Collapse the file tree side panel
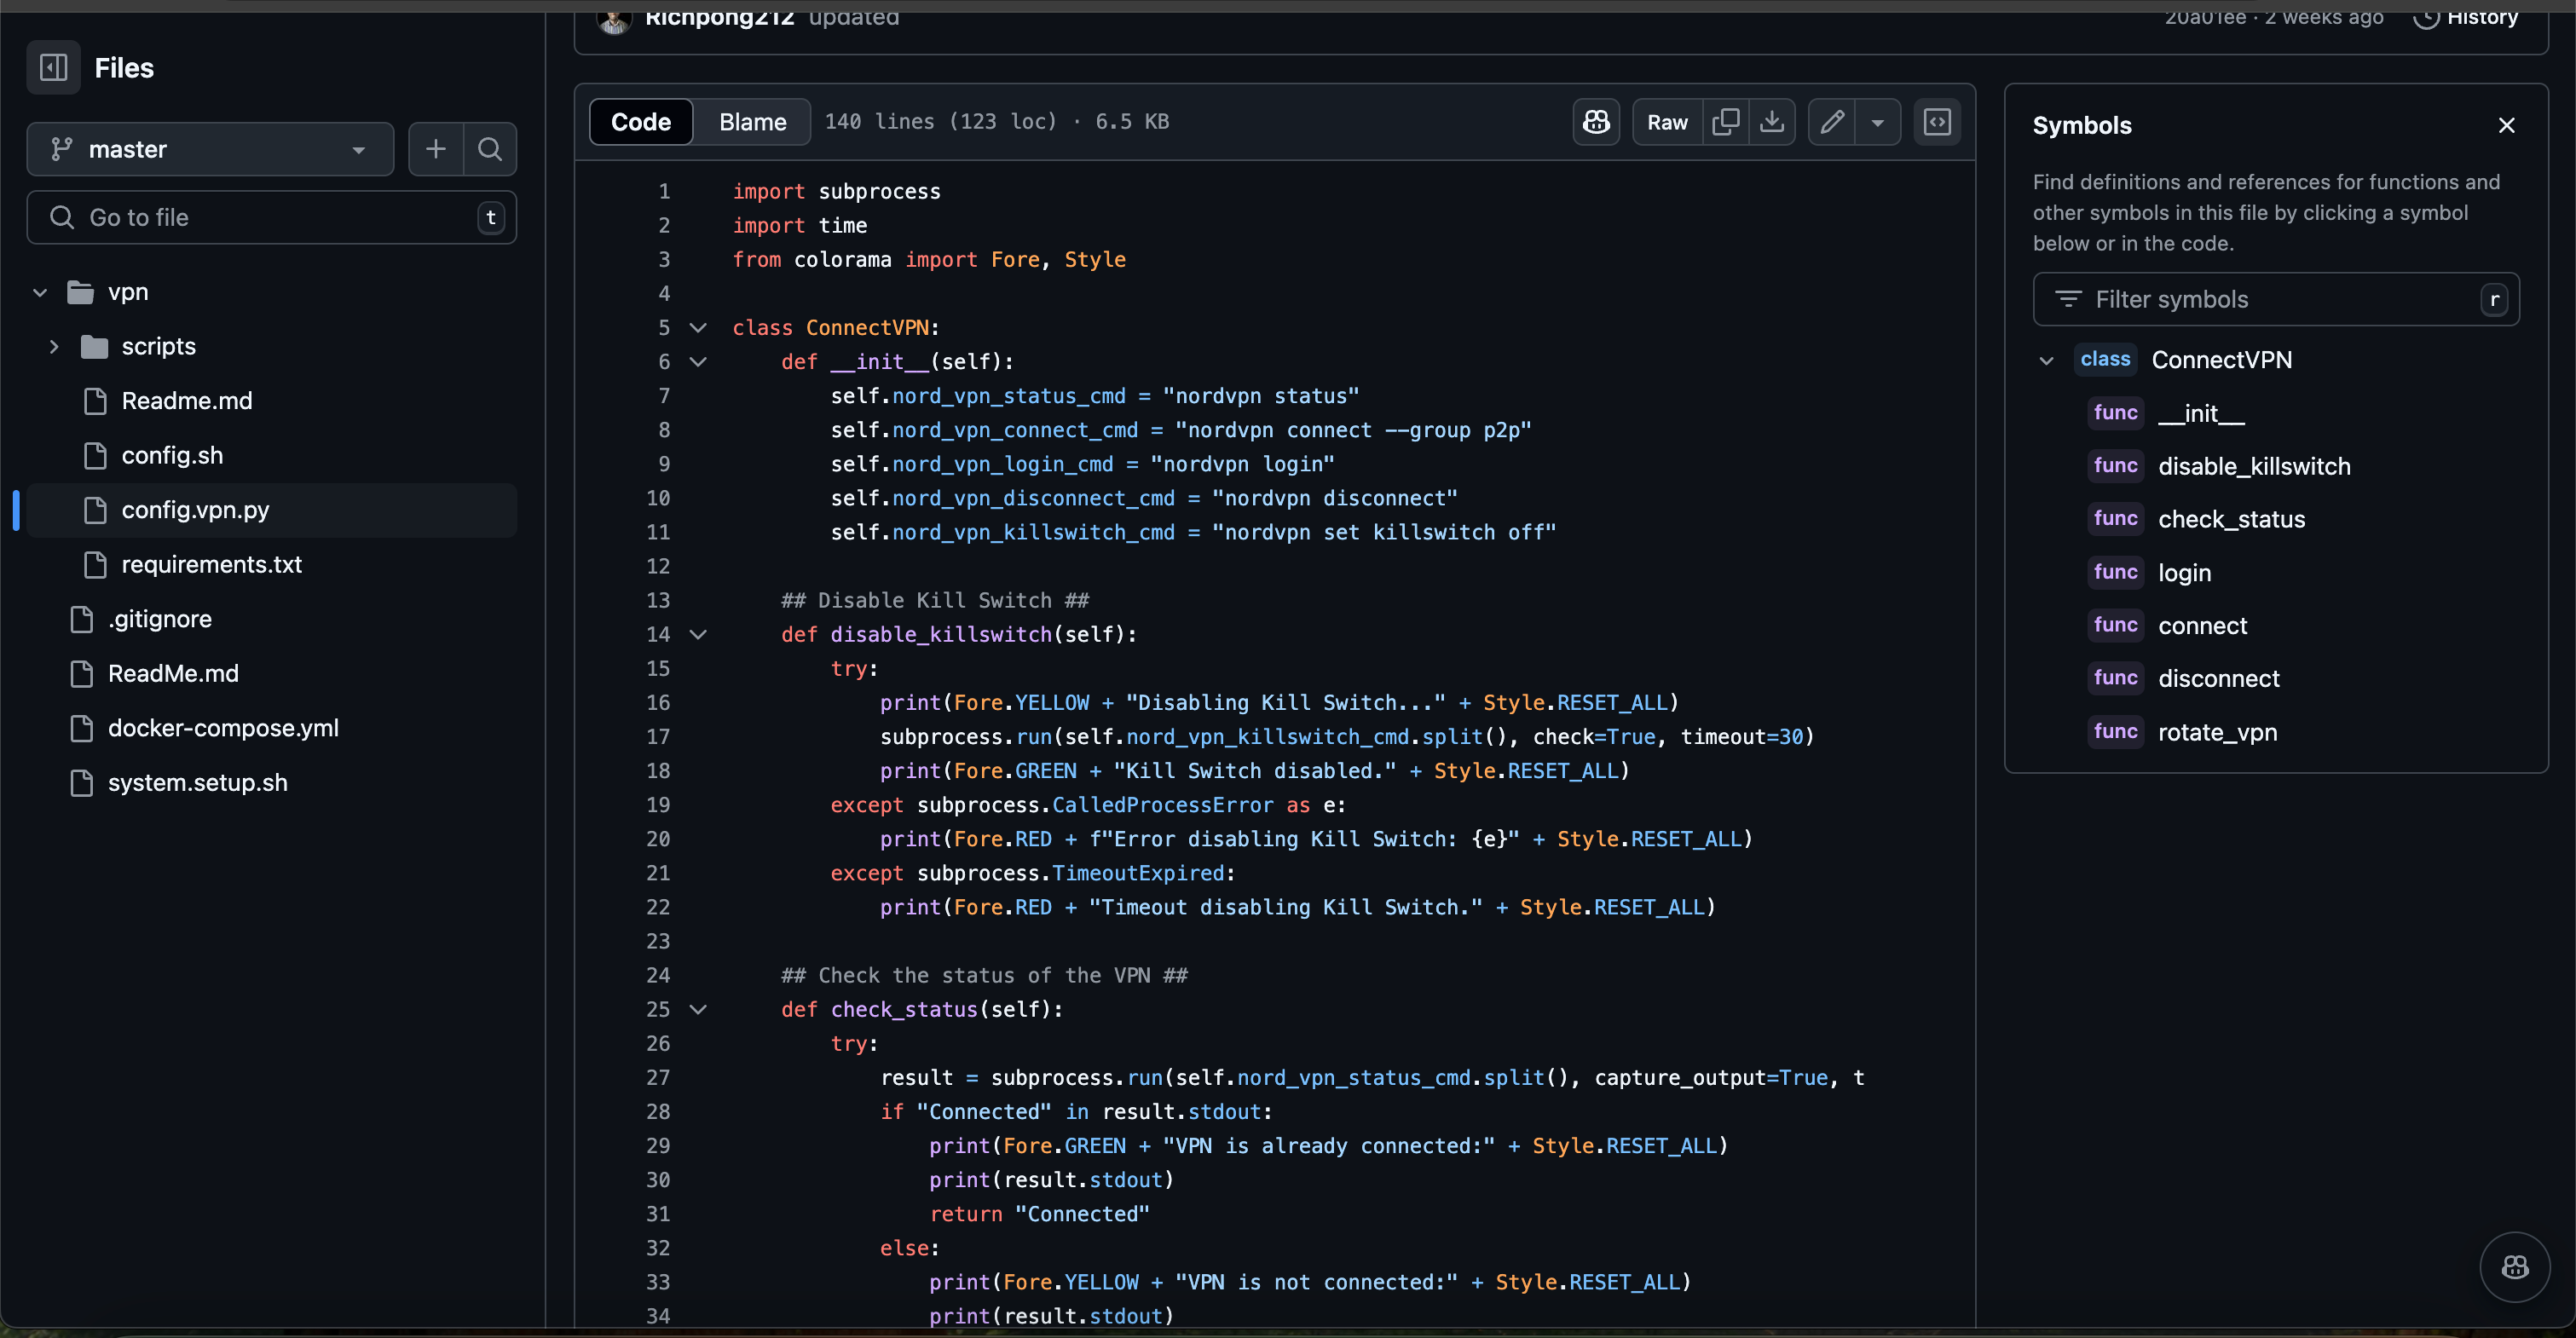This screenshot has height=1338, width=2576. pos(53,67)
